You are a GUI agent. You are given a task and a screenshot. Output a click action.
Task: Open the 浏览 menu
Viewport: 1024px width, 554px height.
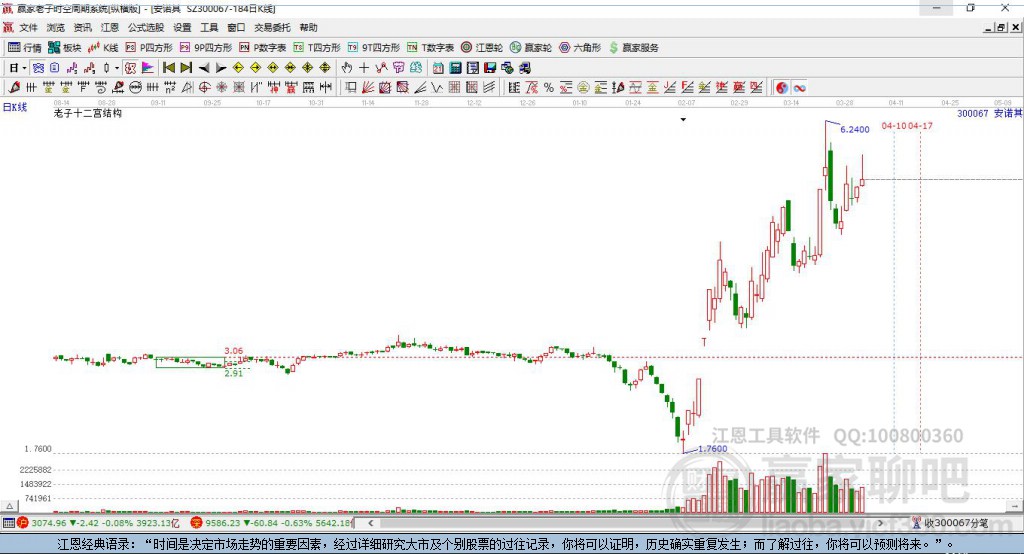click(56, 27)
